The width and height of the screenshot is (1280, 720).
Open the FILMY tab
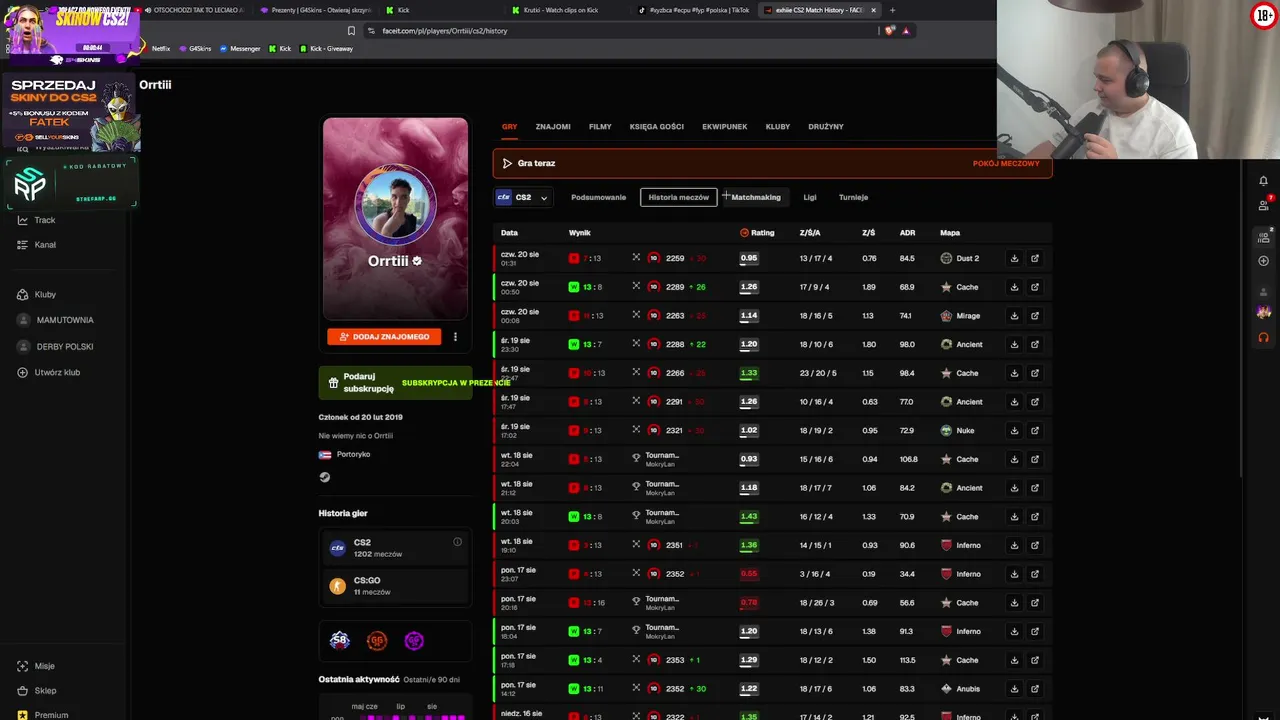pos(600,127)
